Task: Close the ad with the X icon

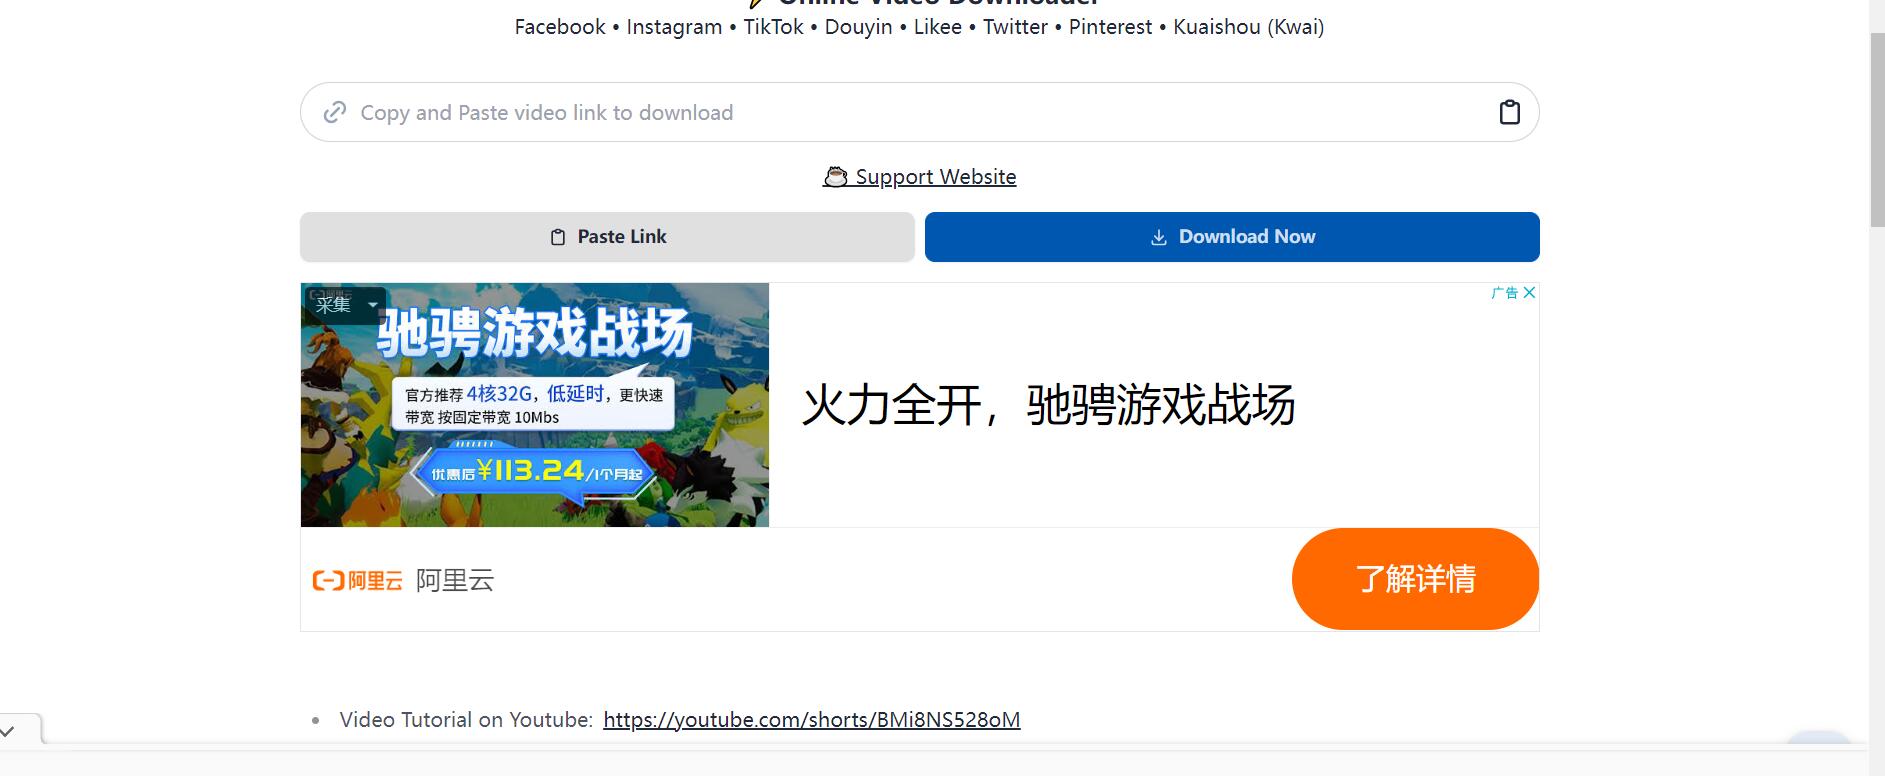Action: tap(1529, 292)
